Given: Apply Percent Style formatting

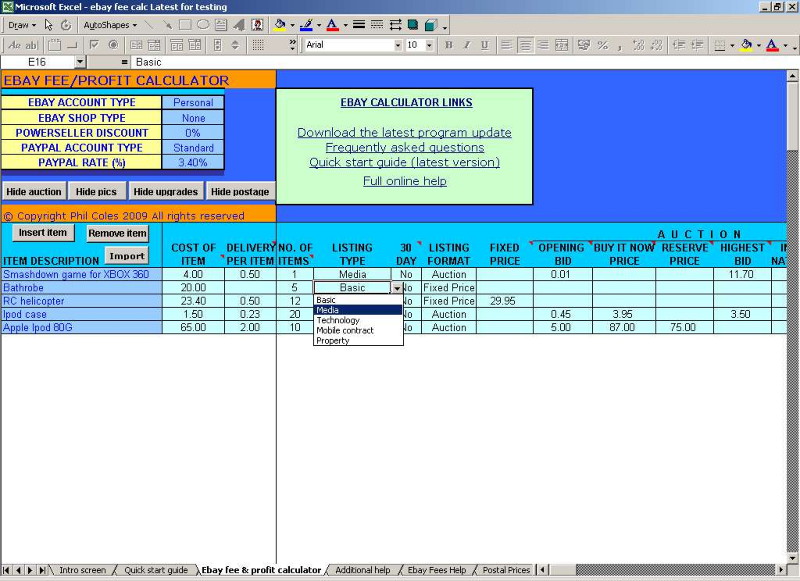Looking at the screenshot, I should point(603,45).
